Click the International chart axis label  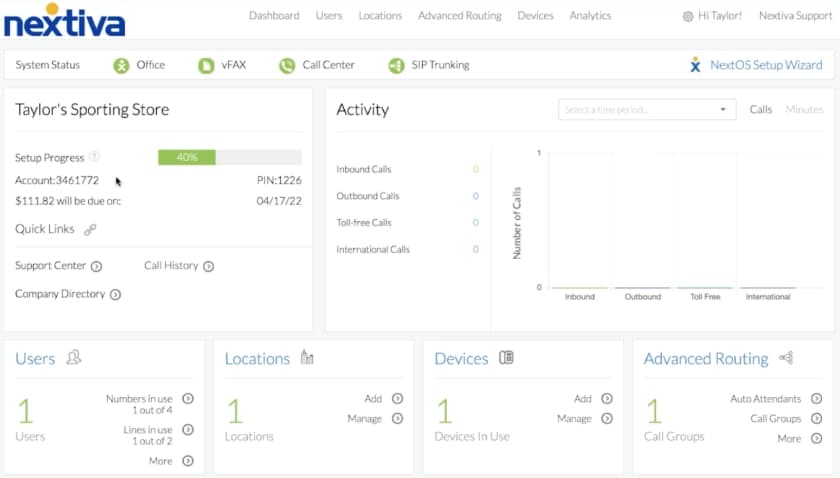pos(768,297)
